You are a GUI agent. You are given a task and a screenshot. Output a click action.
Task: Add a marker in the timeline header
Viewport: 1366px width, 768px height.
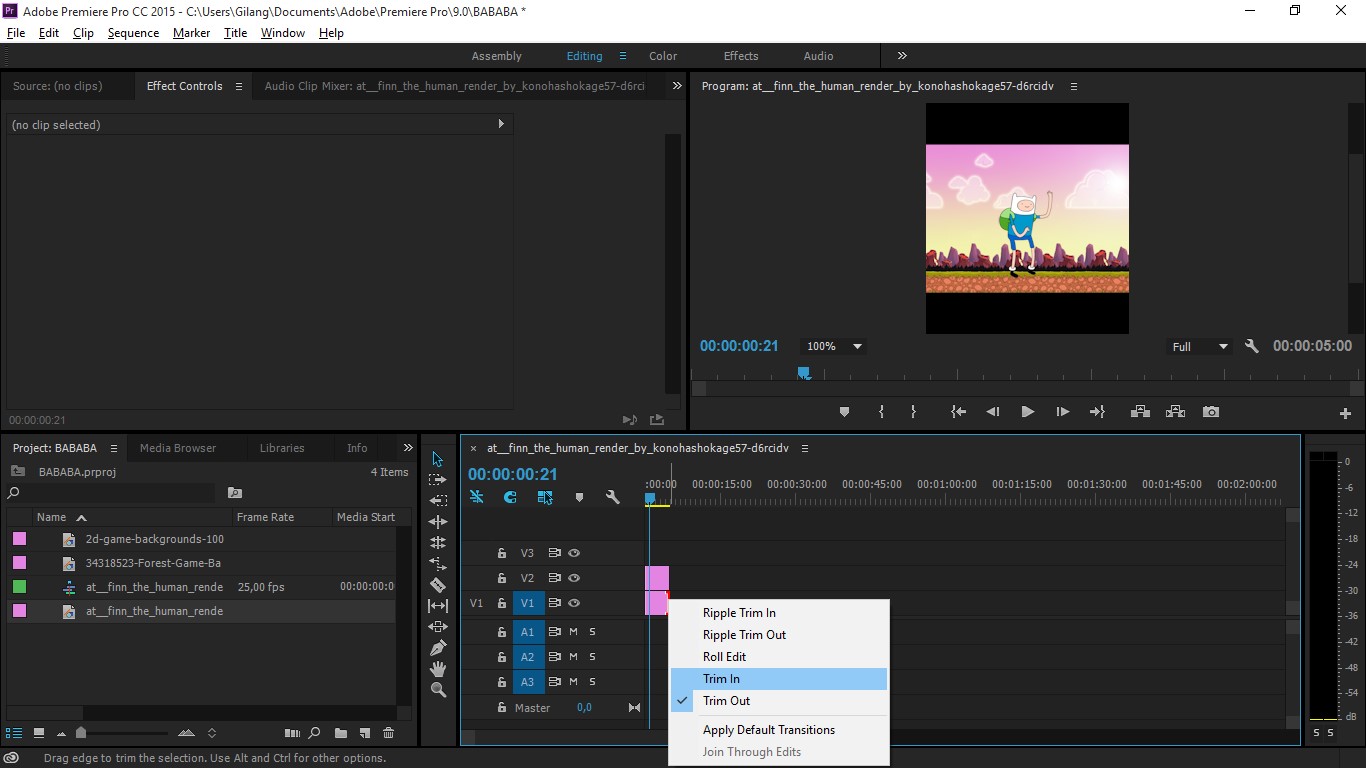pyautogui.click(x=579, y=497)
